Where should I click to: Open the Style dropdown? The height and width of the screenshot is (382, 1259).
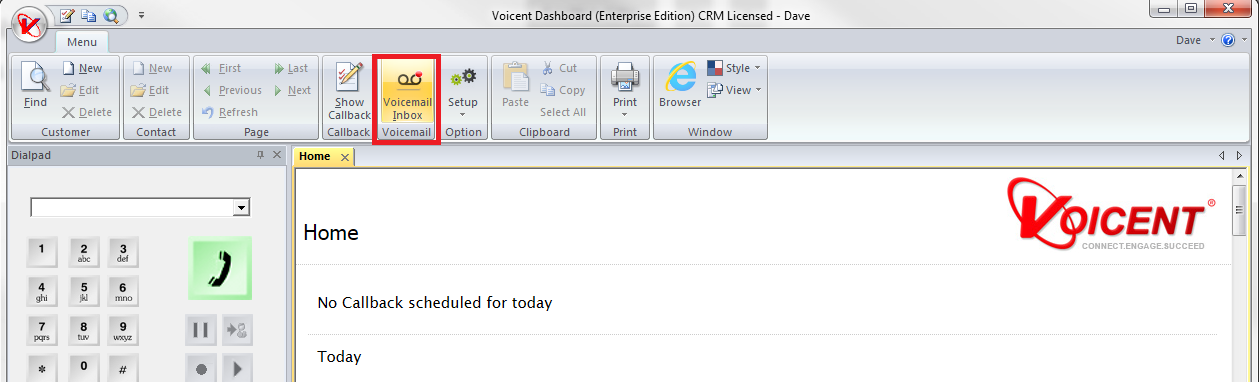point(734,68)
